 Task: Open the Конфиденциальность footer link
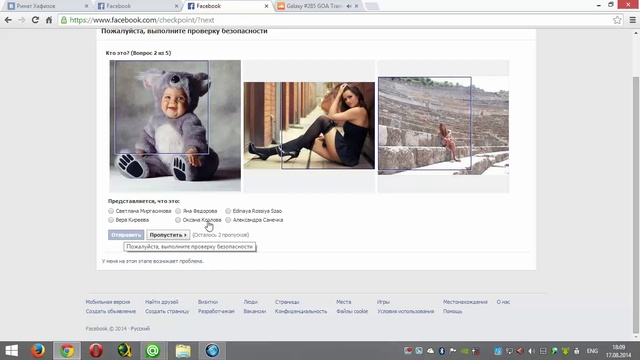click(301, 311)
